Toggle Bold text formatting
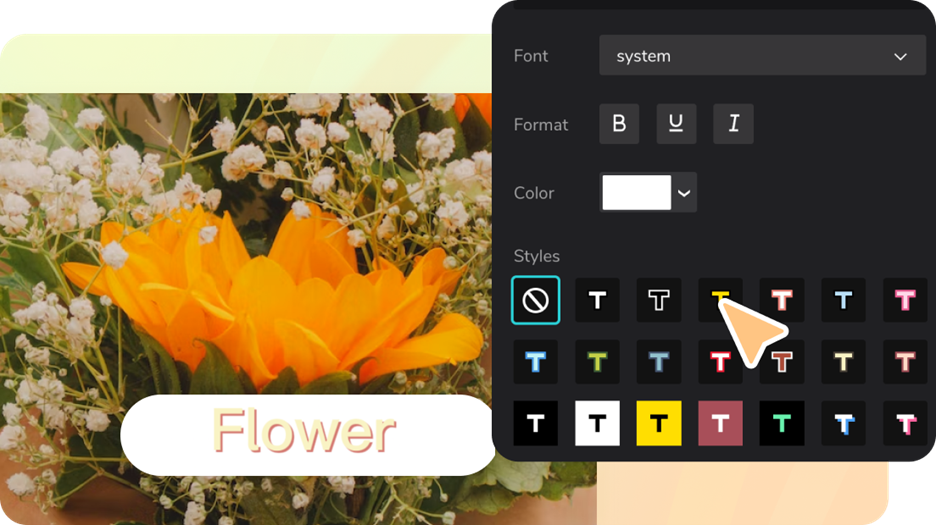This screenshot has width=936, height=525. (619, 124)
